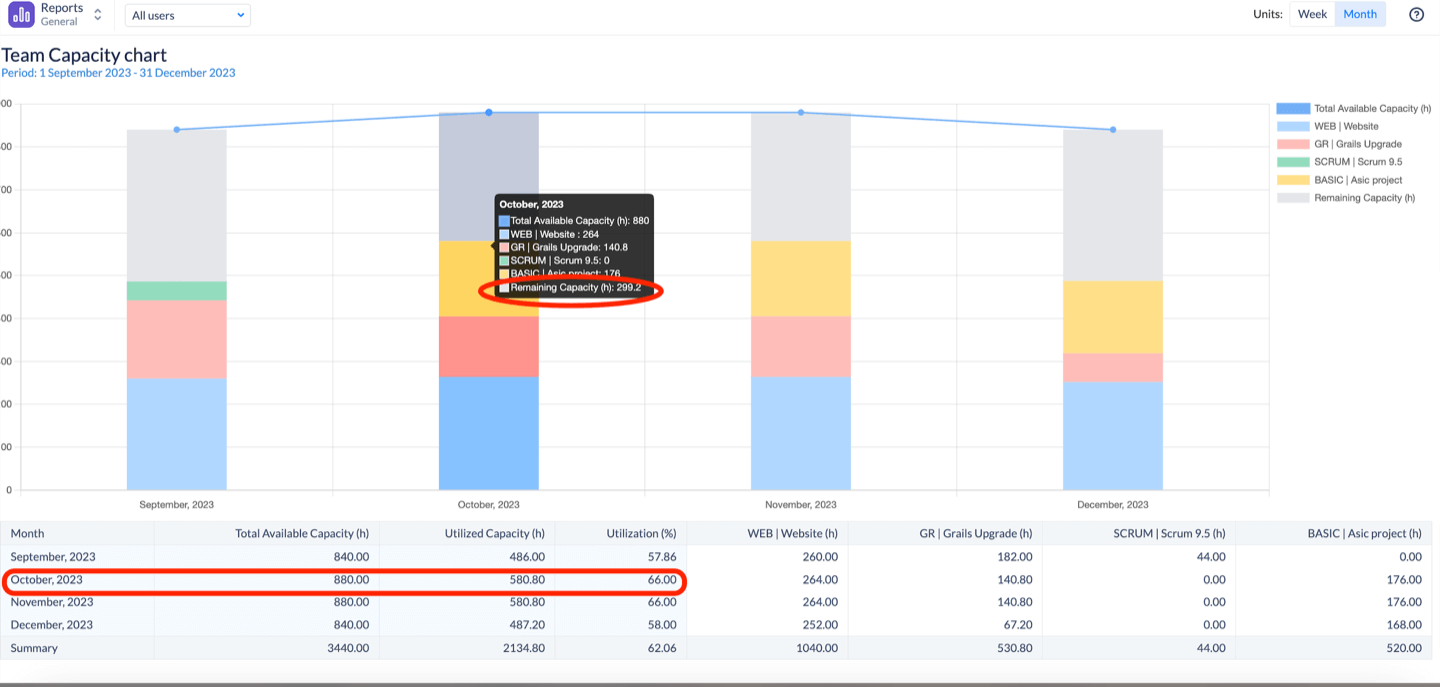Viewport: 1440px width, 687px height.
Task: Click the green Scrum segment in September bar
Action: click(177, 291)
